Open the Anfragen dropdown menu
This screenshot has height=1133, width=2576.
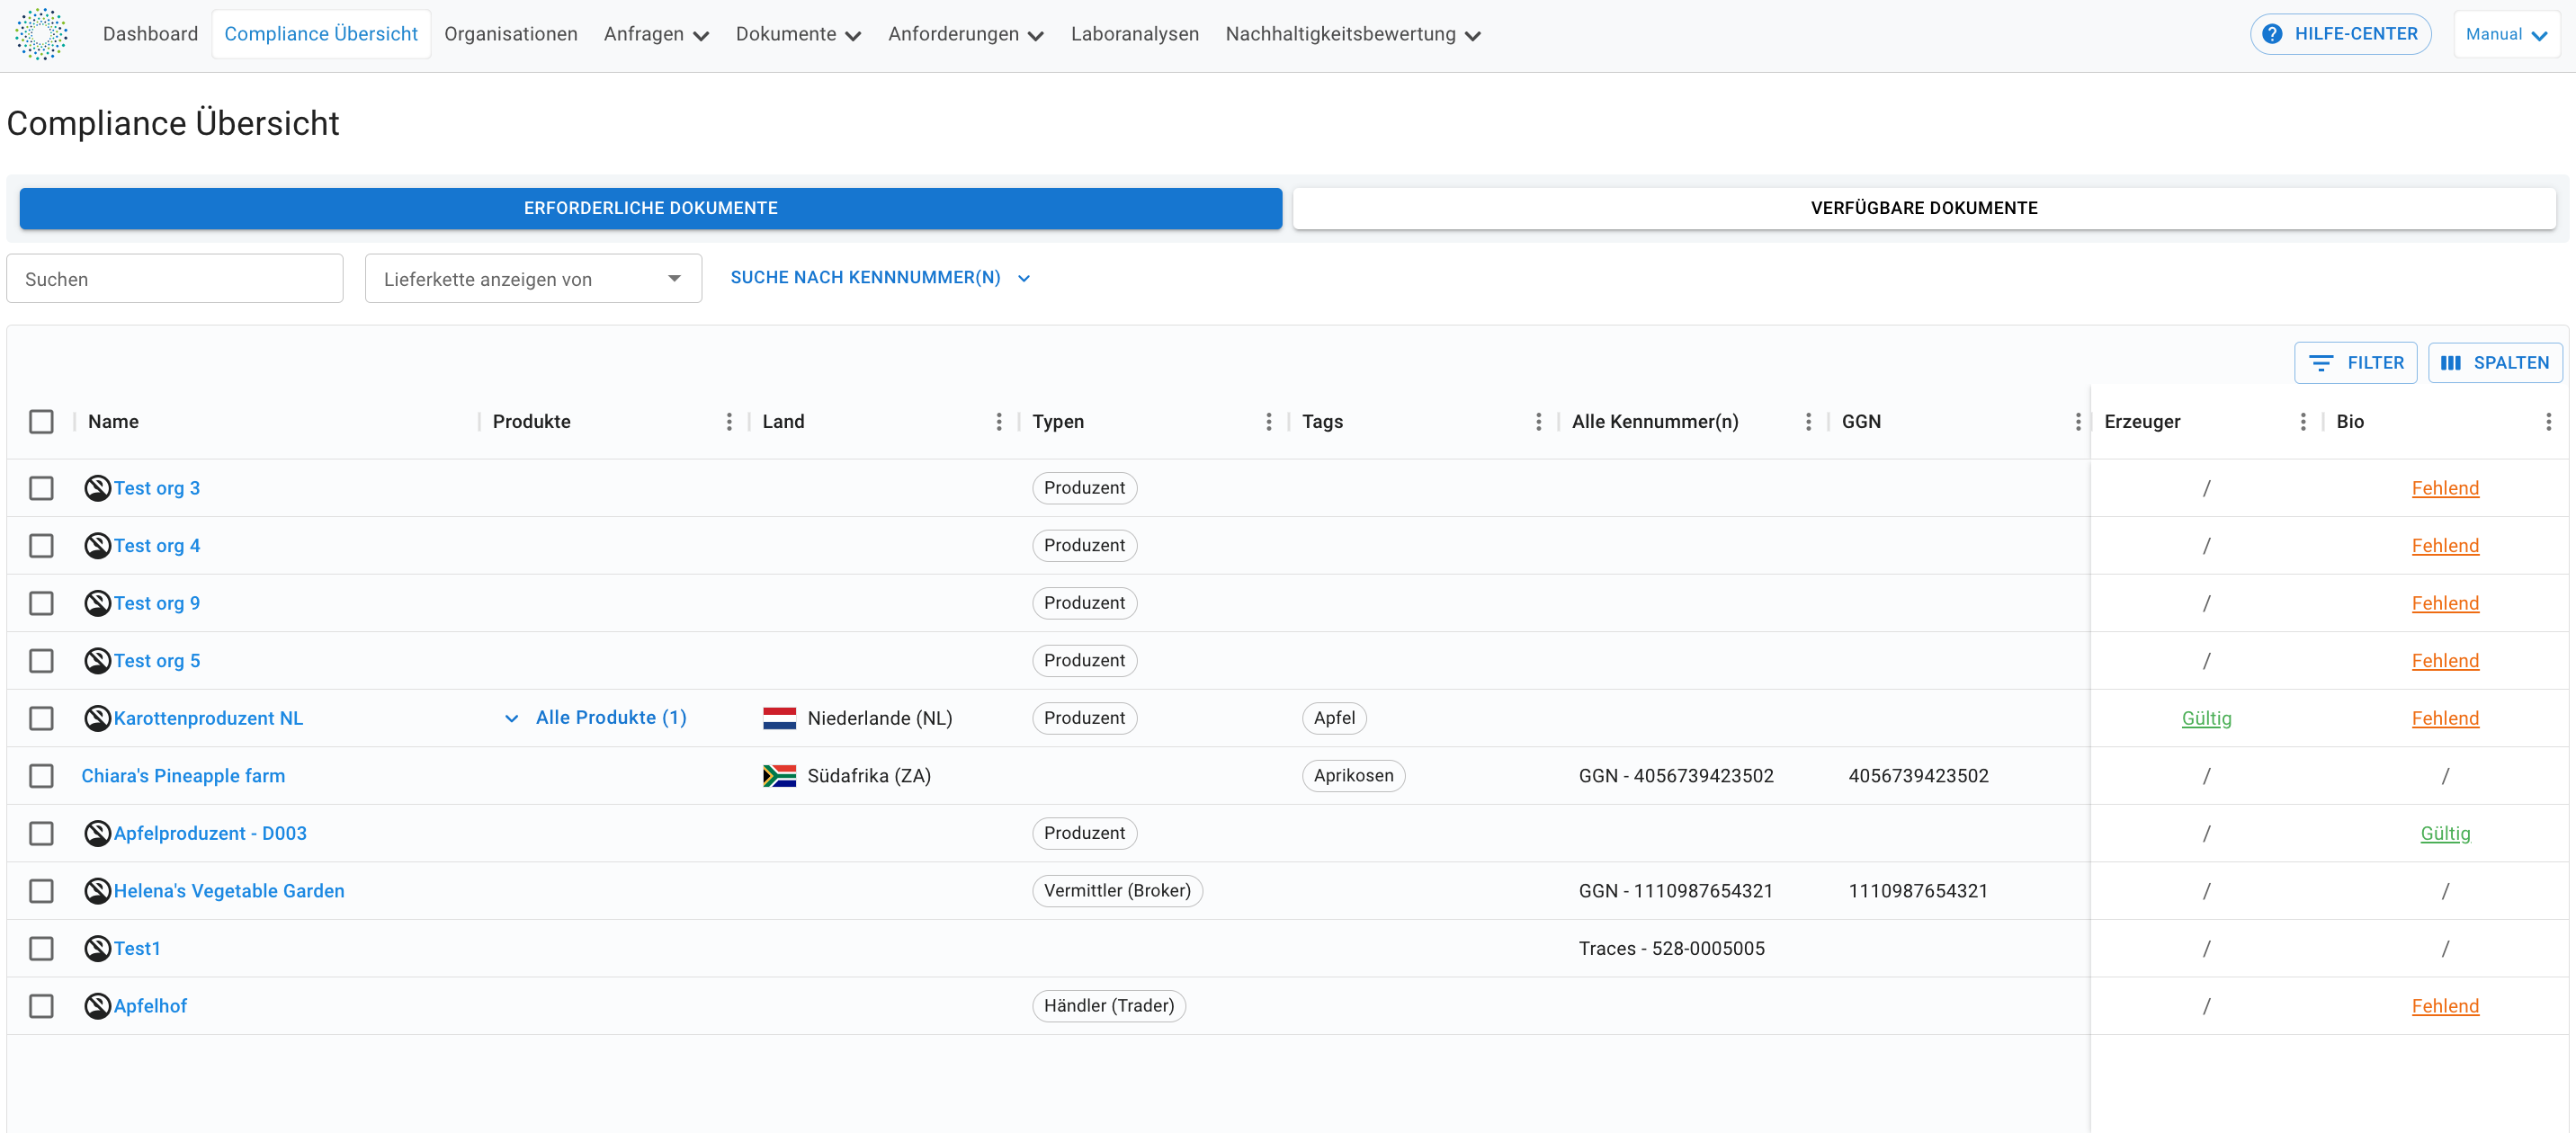[656, 34]
